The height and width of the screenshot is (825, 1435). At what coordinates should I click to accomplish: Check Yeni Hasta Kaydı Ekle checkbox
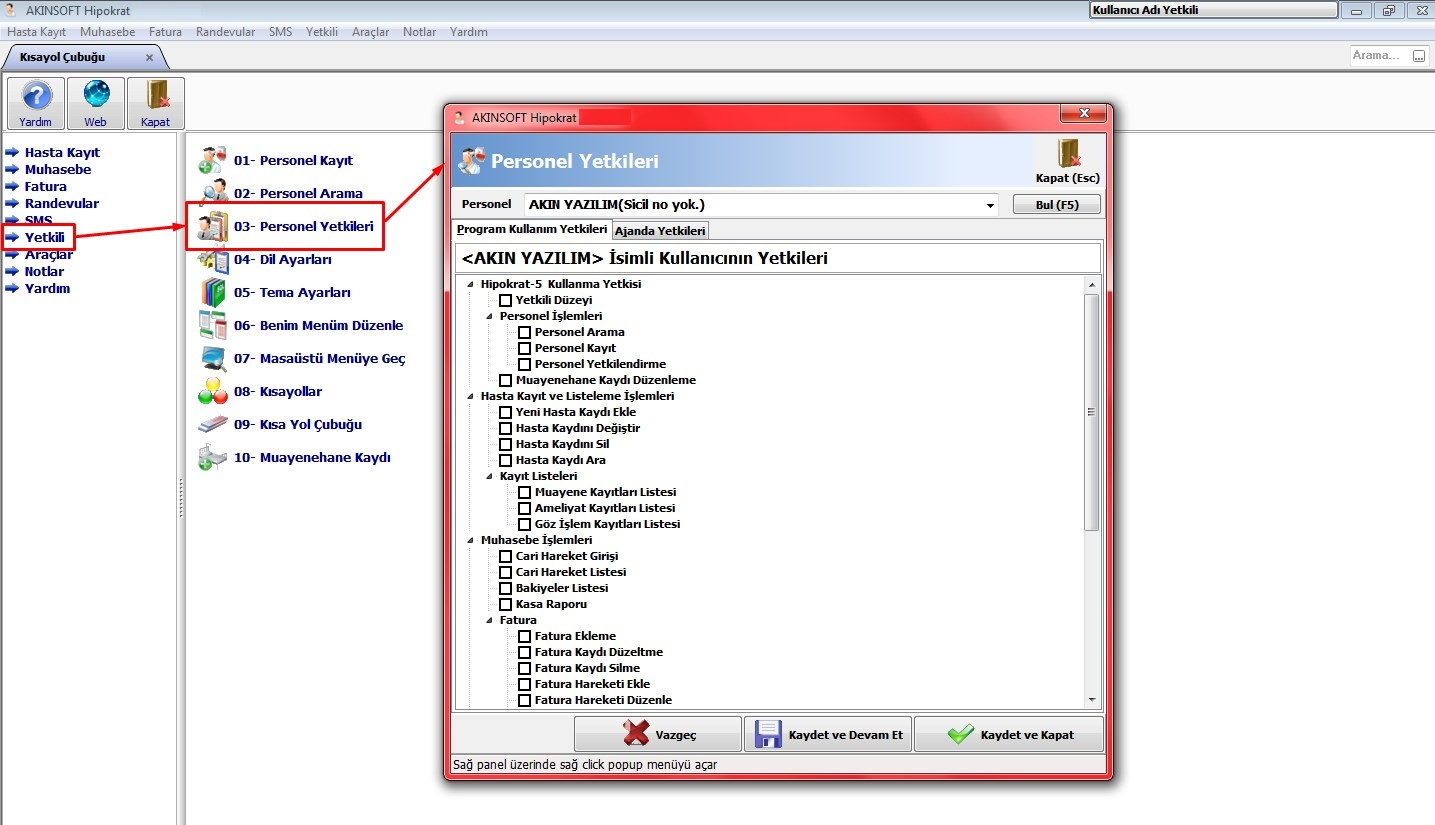coord(506,412)
